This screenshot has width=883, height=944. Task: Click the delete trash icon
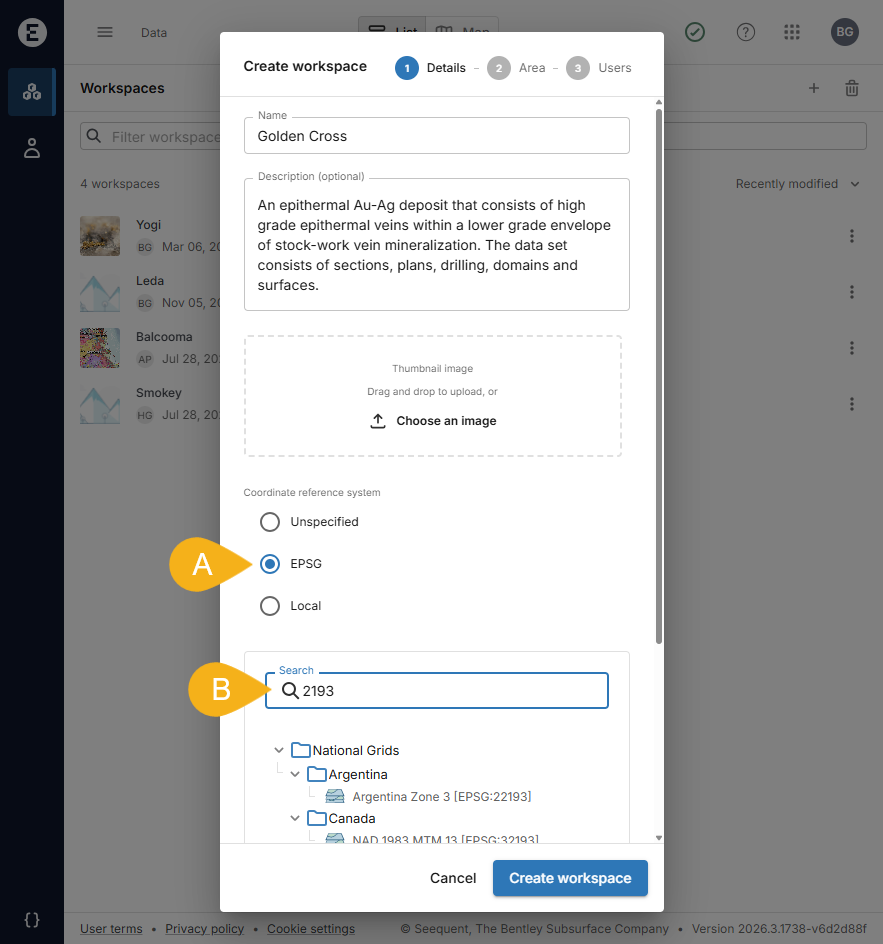click(x=852, y=88)
